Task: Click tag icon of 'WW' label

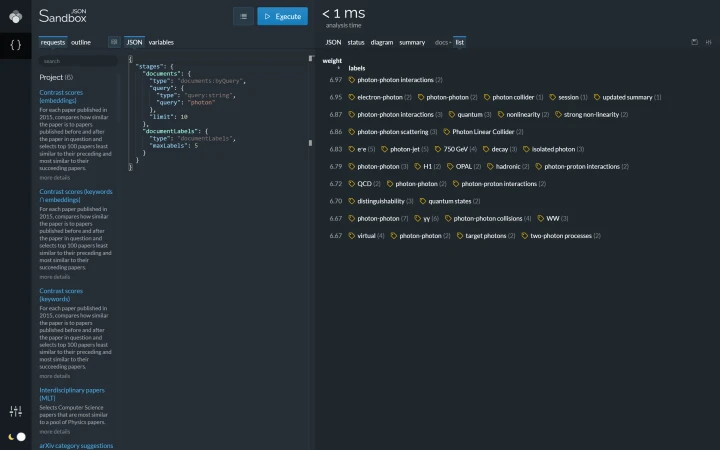Action: (540, 219)
